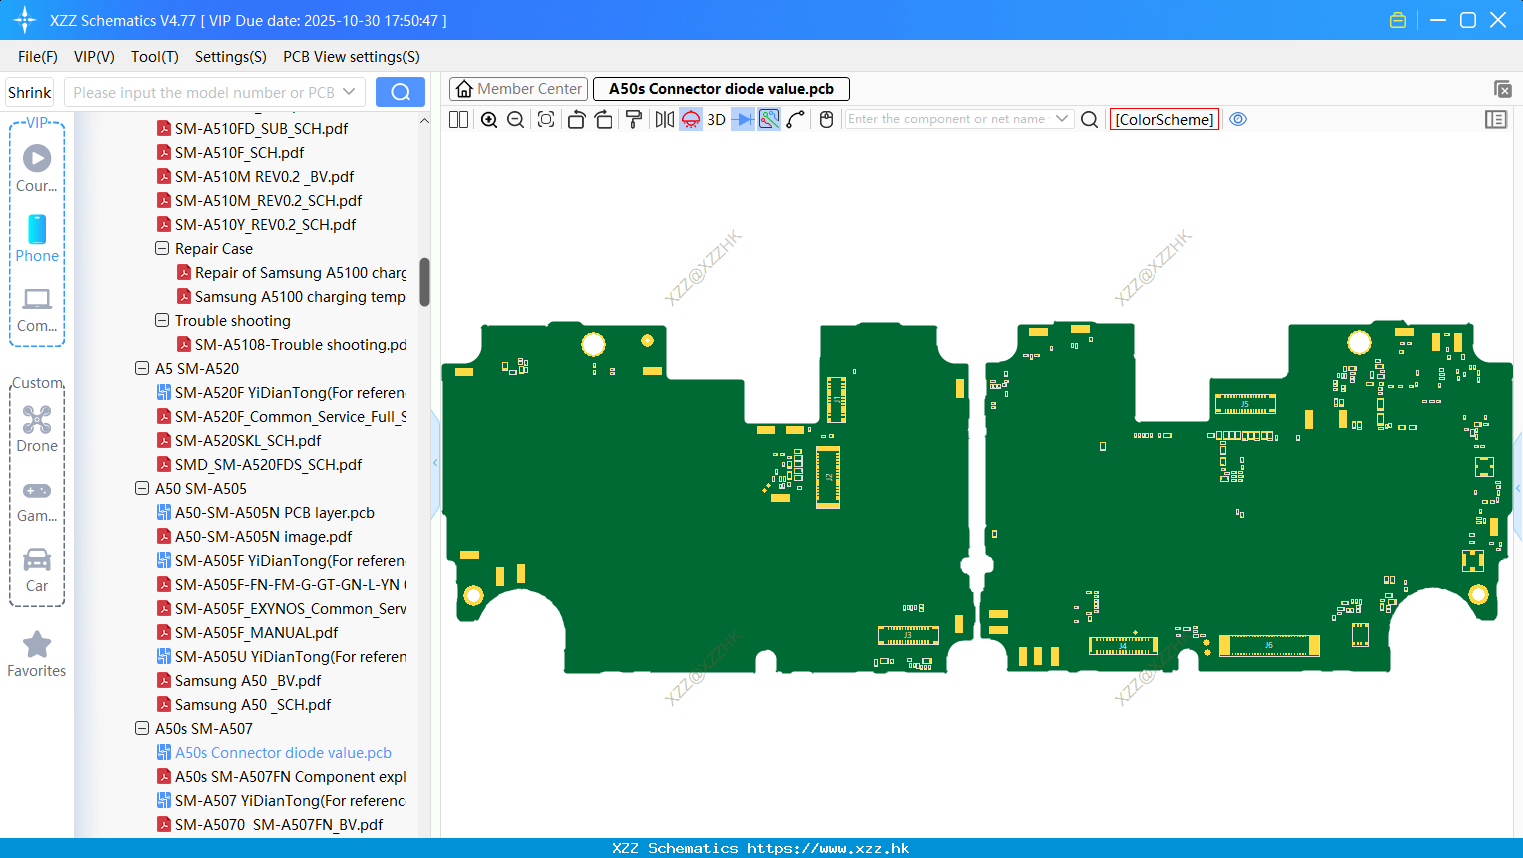Image resolution: width=1523 pixels, height=858 pixels.
Task: Switch to Member Center tab
Action: click(x=518, y=89)
